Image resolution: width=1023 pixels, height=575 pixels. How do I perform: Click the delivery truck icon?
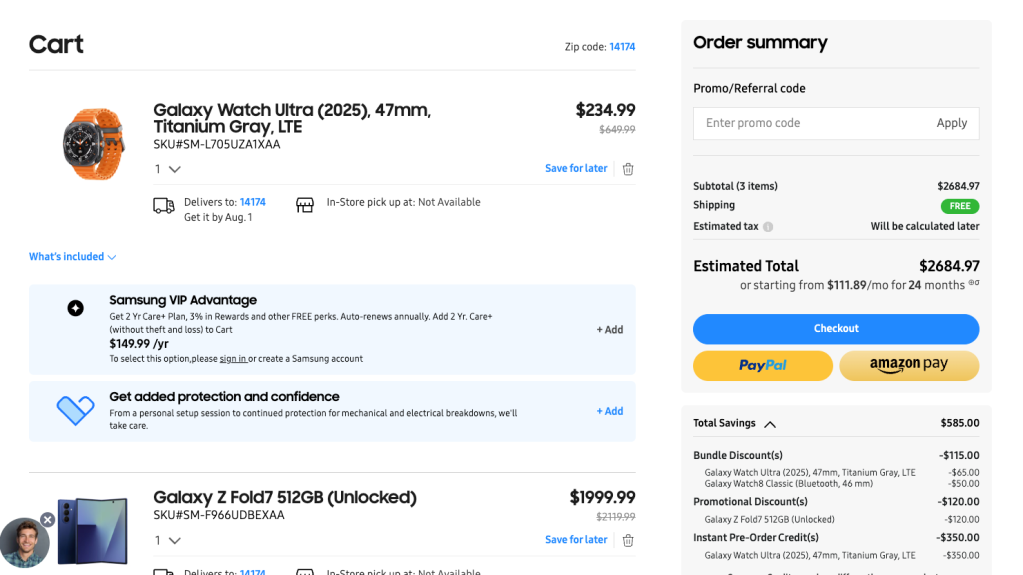(x=163, y=205)
